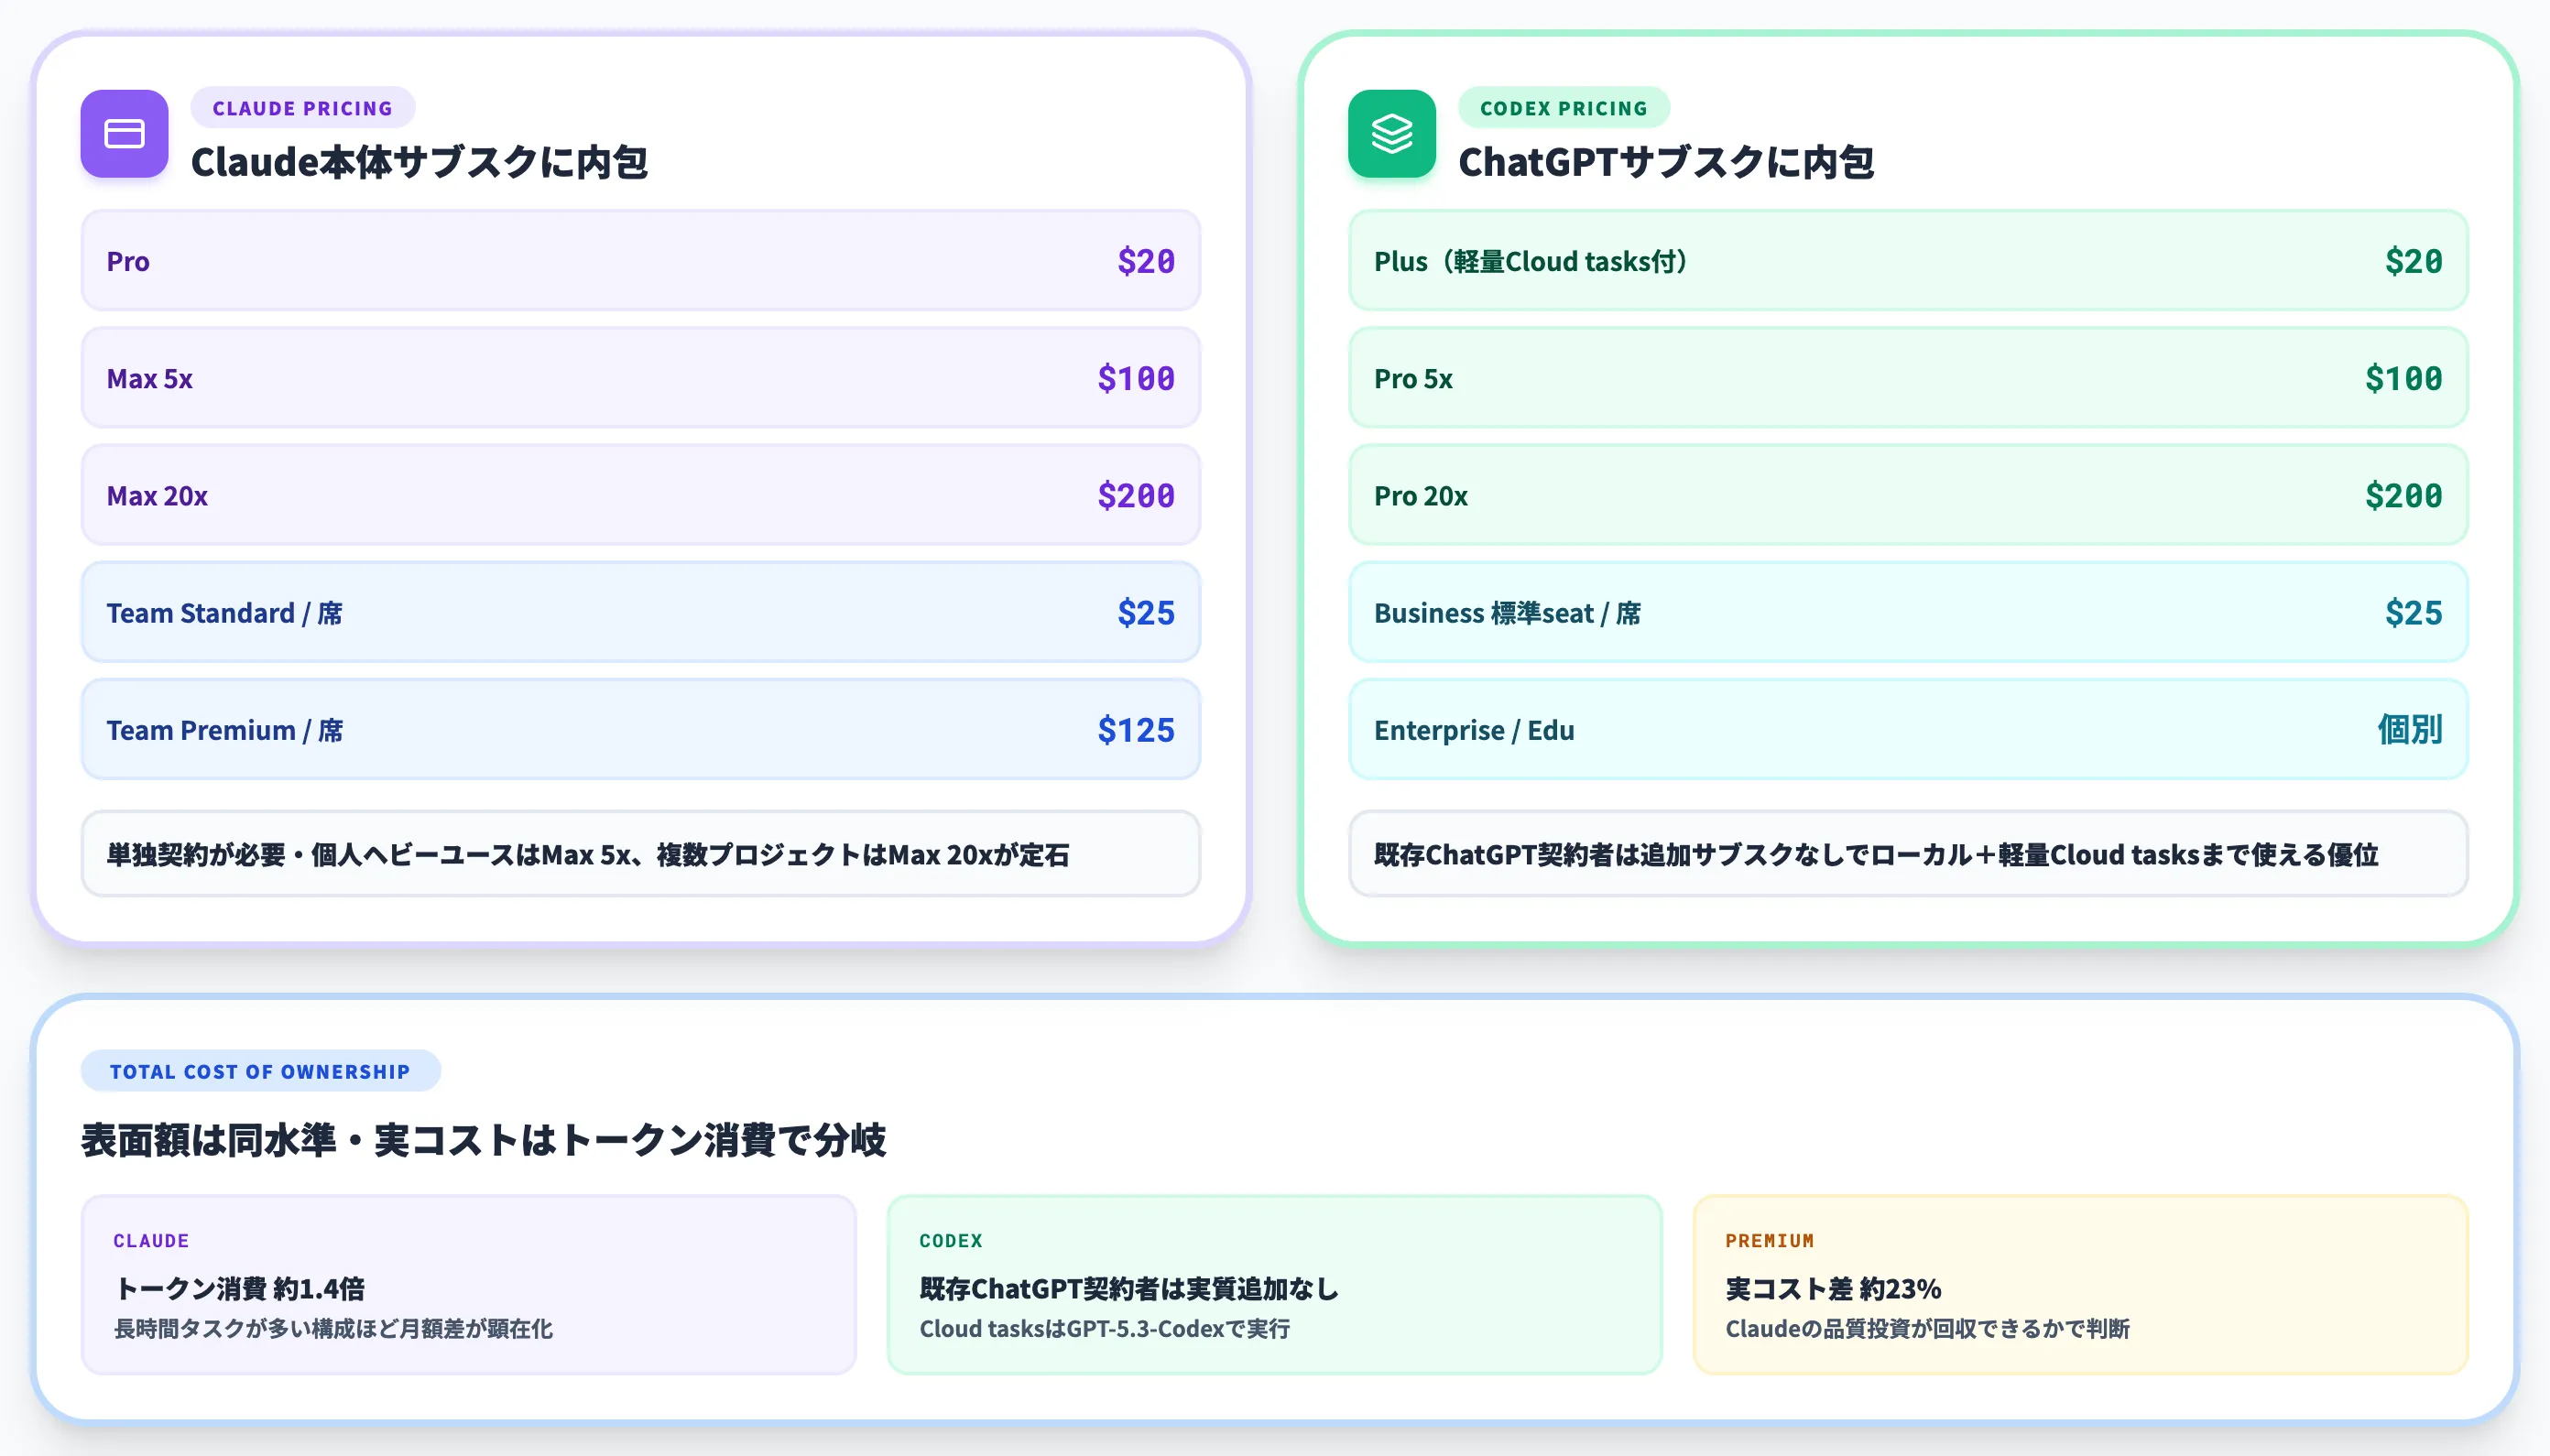The image size is (2550, 1456).
Task: Click 'トークン消費 約1.4倍' text
Action: click(x=240, y=1288)
